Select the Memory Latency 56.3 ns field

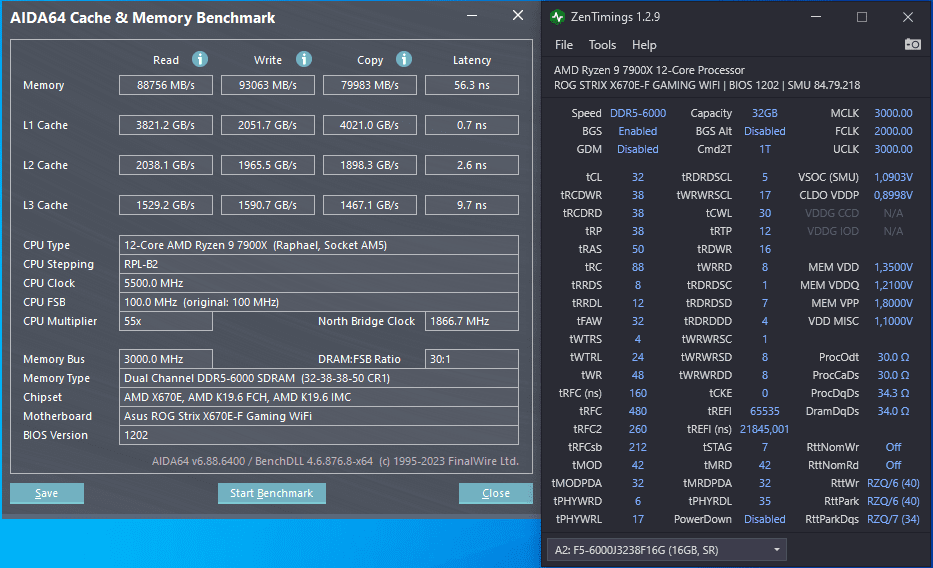coord(472,85)
